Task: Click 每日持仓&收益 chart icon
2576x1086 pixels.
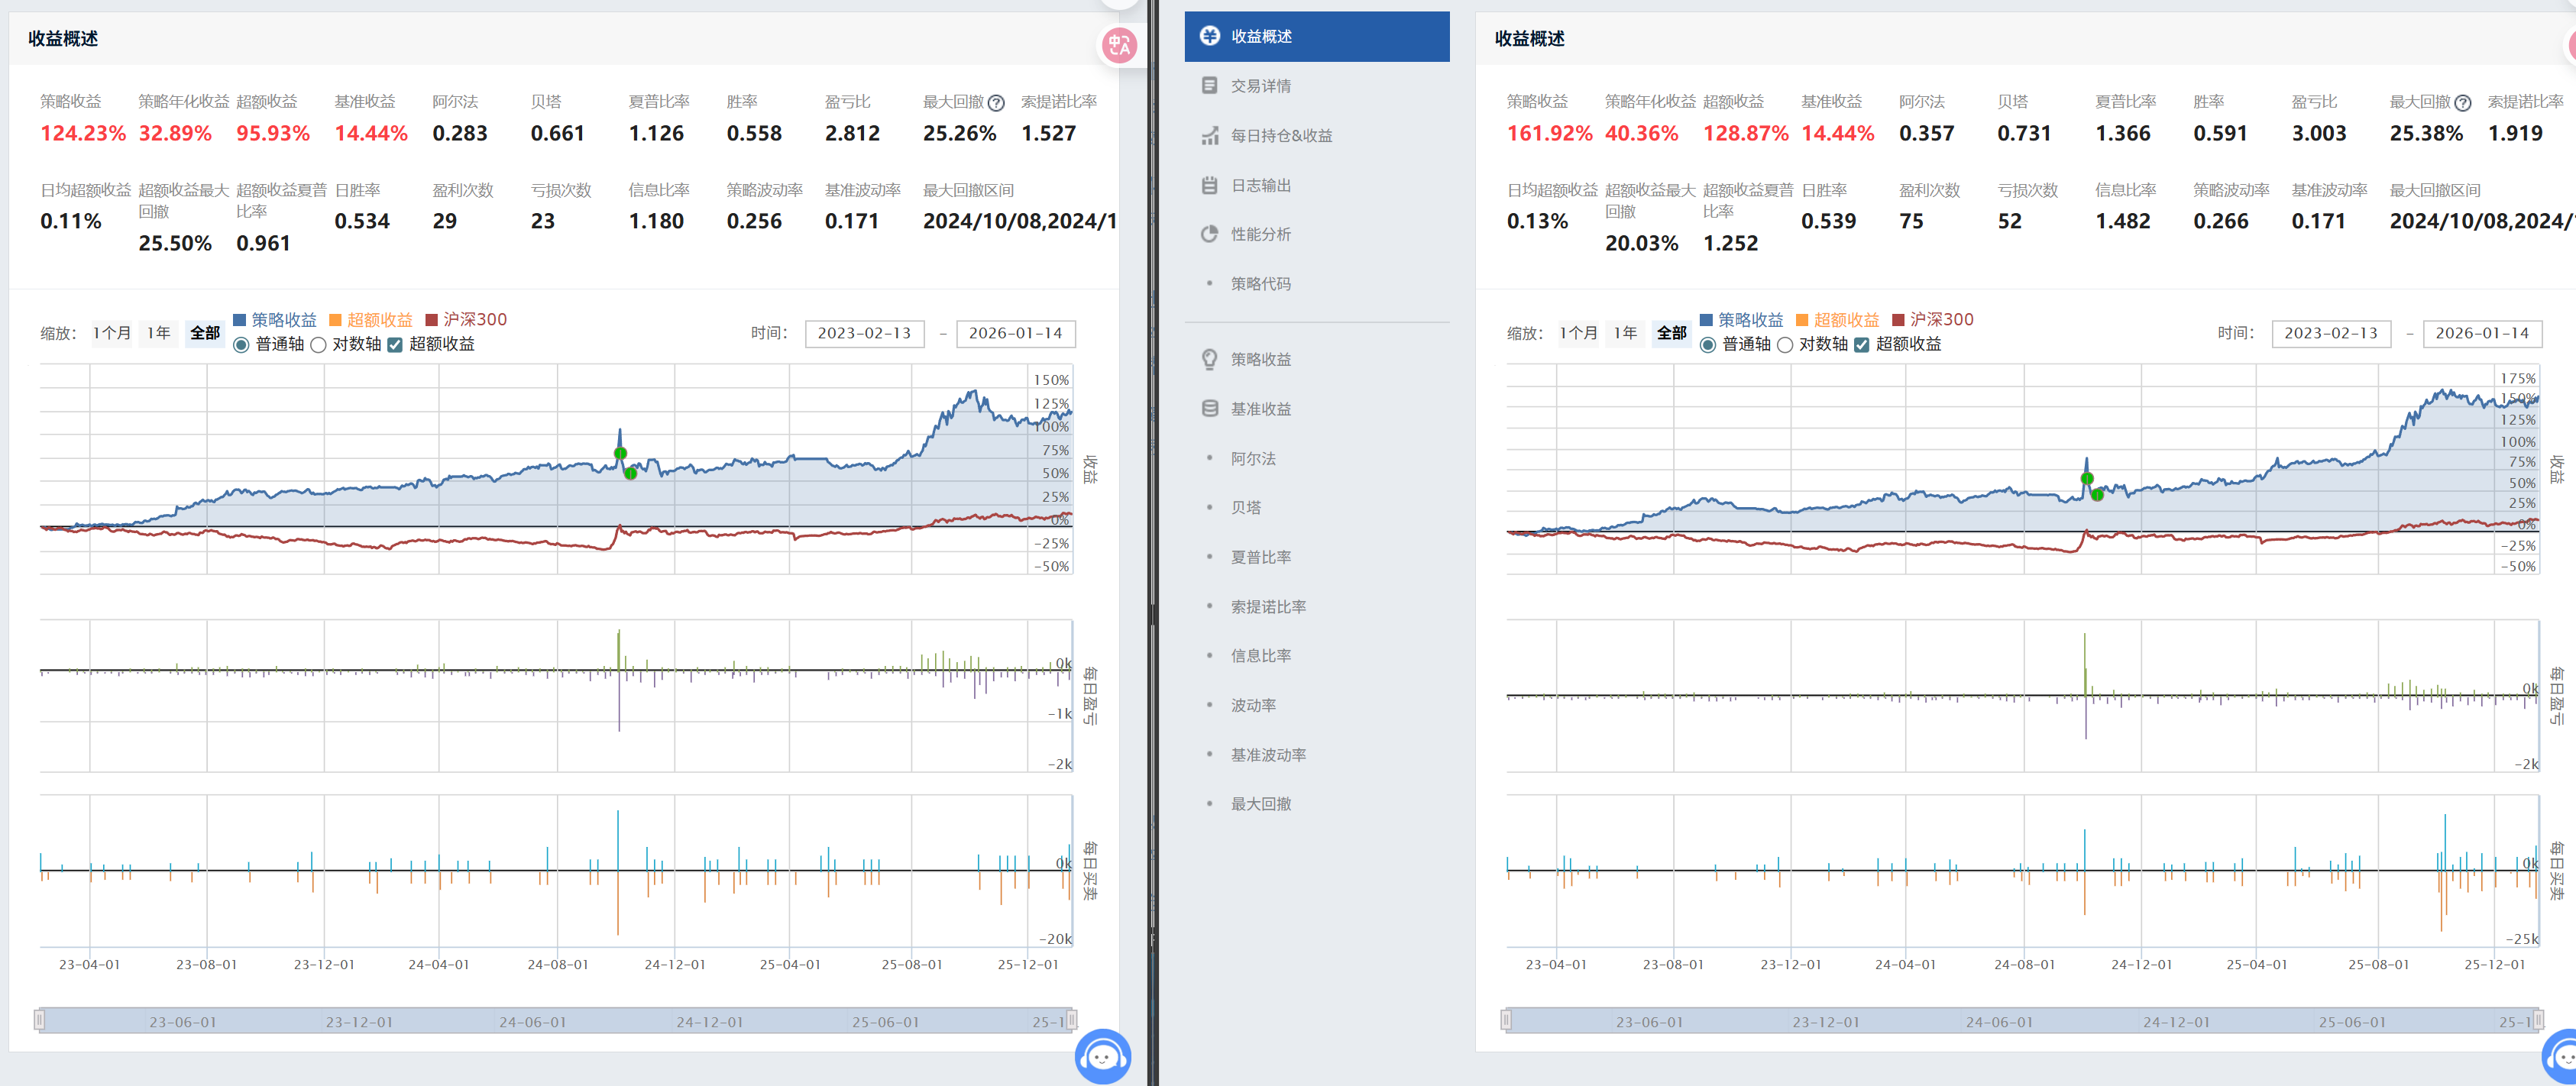Action: [1209, 136]
